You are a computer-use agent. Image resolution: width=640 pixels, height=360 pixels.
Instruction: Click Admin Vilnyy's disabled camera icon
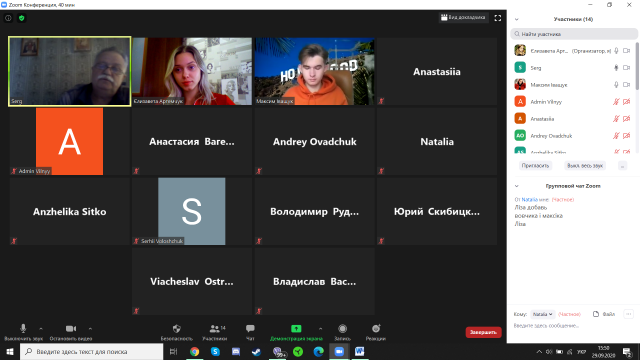(x=627, y=102)
